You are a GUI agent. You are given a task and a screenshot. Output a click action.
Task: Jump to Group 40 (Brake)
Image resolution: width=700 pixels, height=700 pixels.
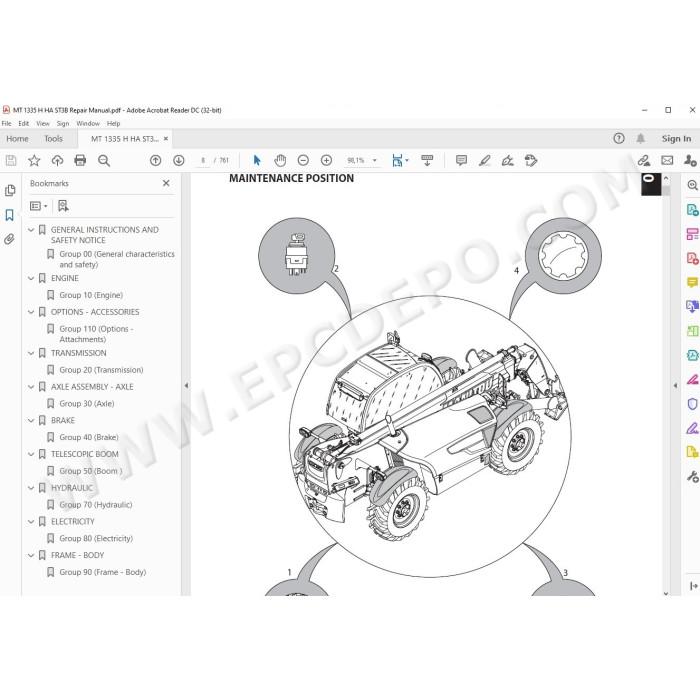coord(89,438)
